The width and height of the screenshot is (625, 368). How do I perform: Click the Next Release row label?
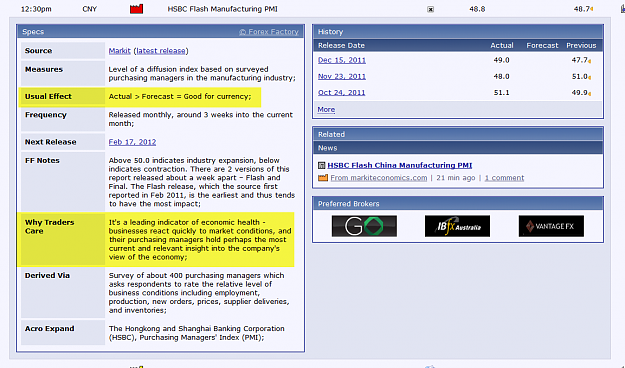pyautogui.click(x=51, y=142)
